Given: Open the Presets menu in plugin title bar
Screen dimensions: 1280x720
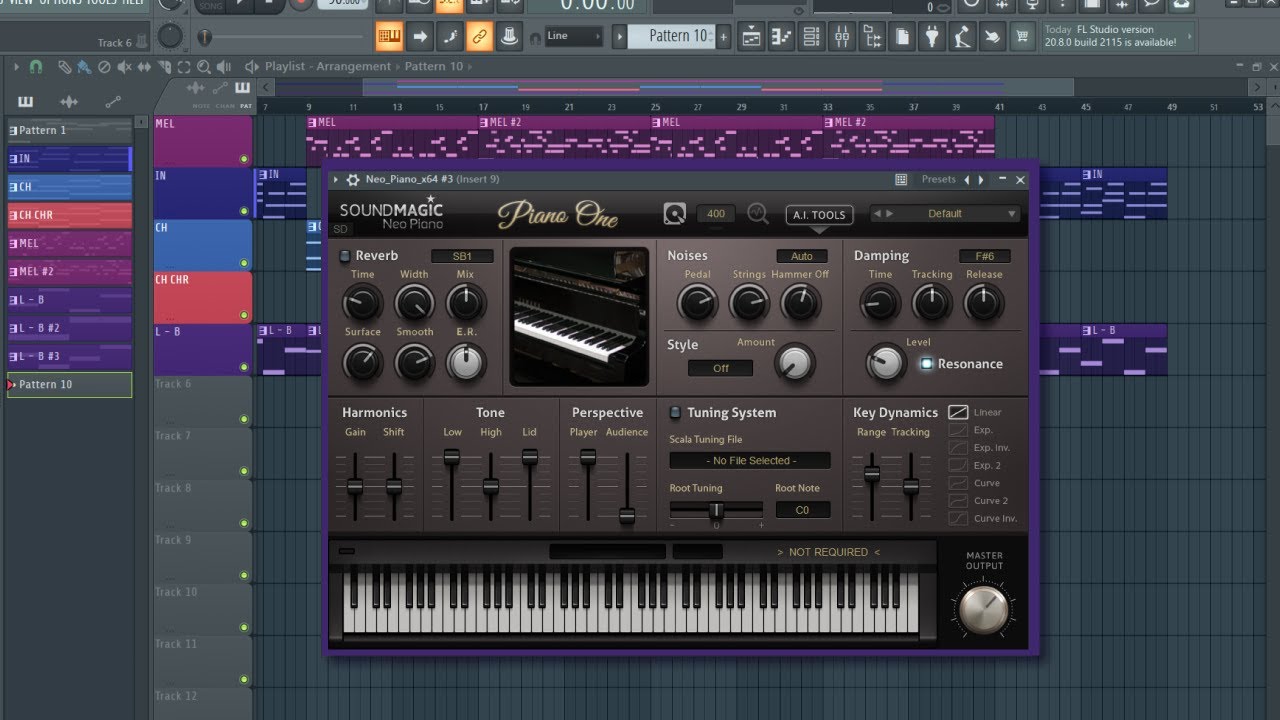Looking at the screenshot, I should 938,180.
